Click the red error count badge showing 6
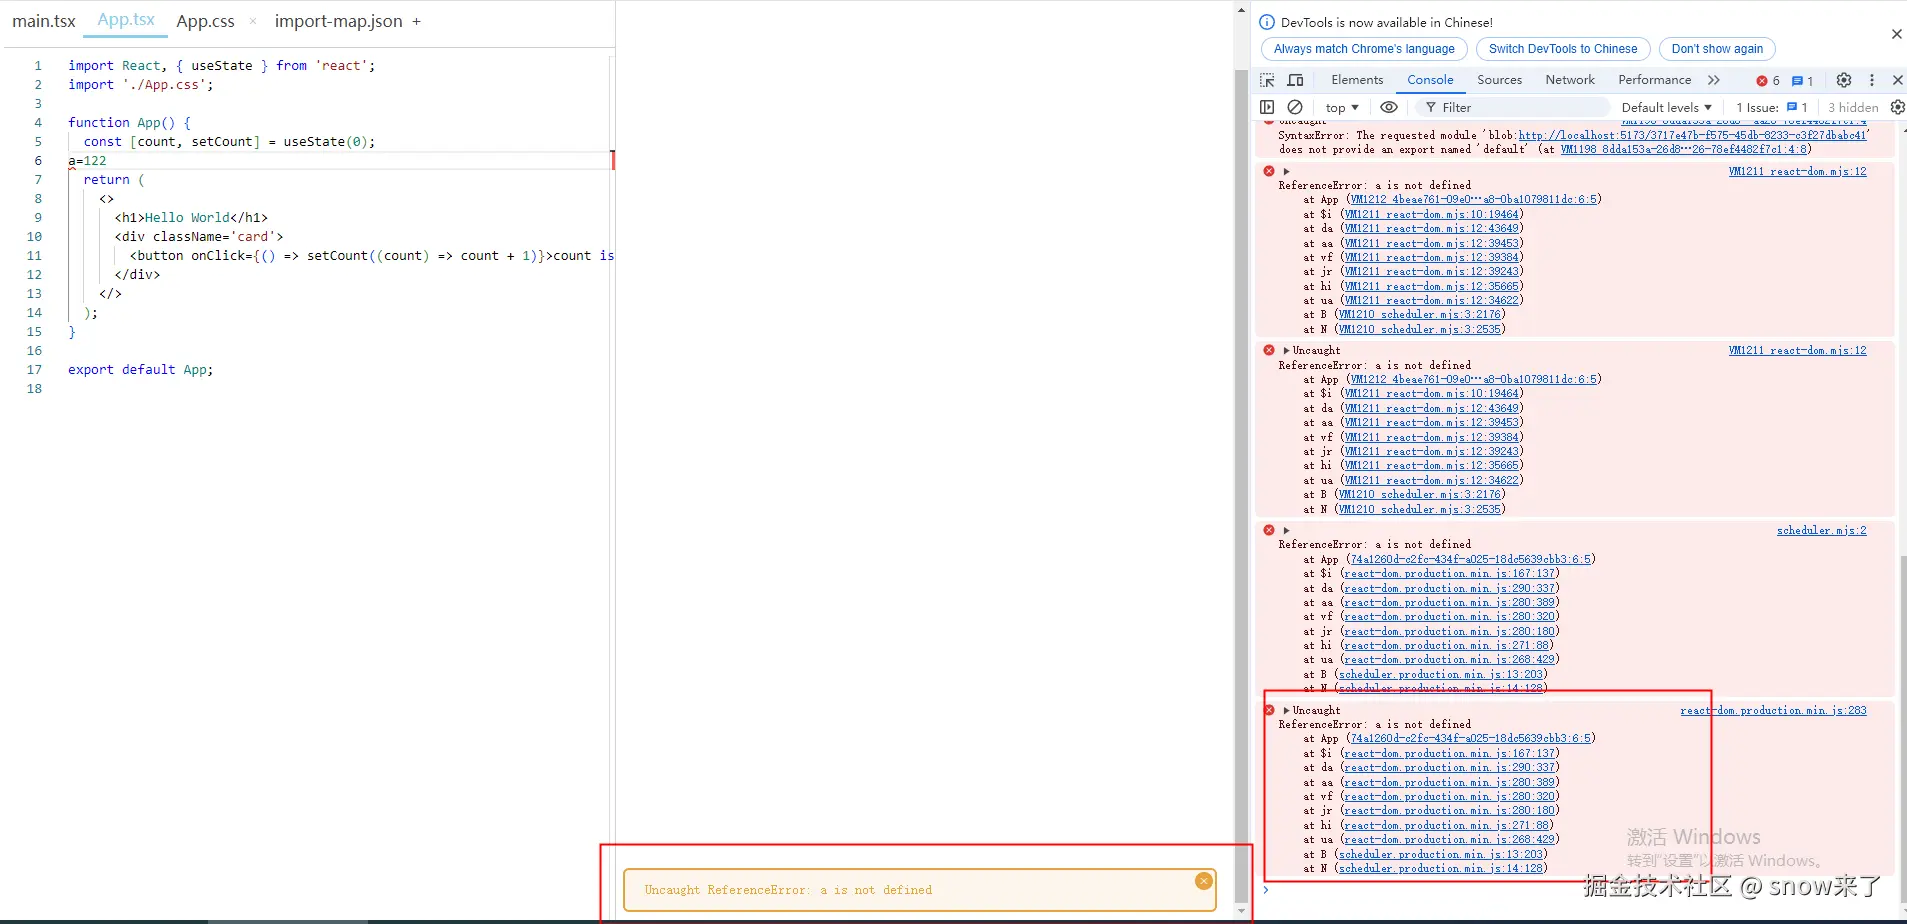1907x924 pixels. tap(1768, 81)
